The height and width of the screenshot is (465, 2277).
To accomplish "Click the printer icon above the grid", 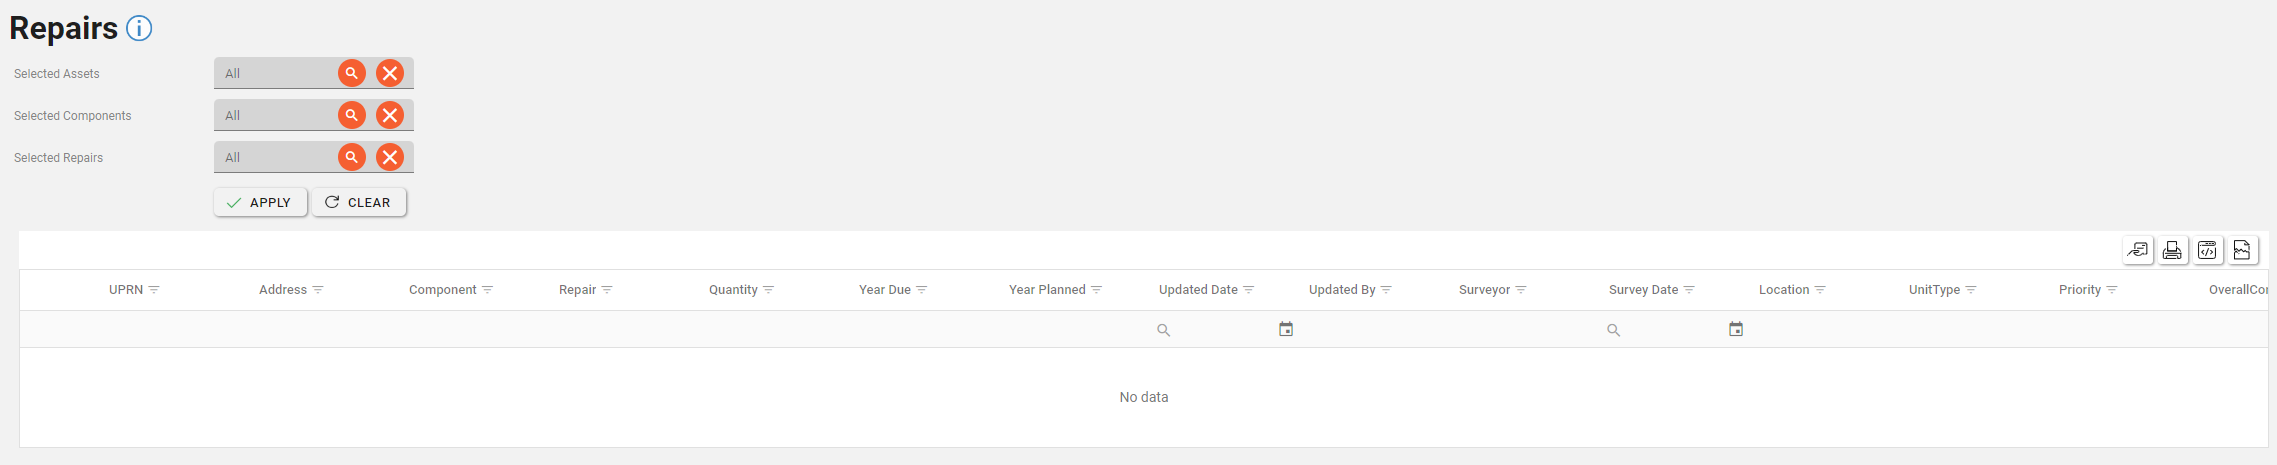I will coord(2172,250).
